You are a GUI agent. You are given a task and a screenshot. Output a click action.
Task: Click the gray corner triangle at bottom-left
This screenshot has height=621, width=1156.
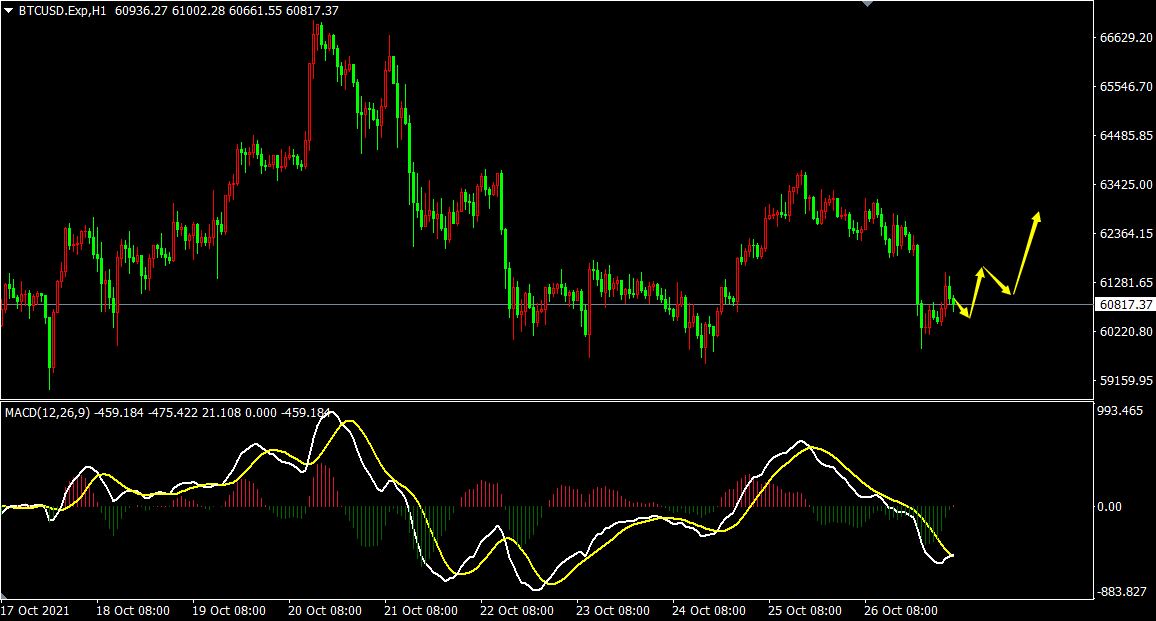point(3,594)
